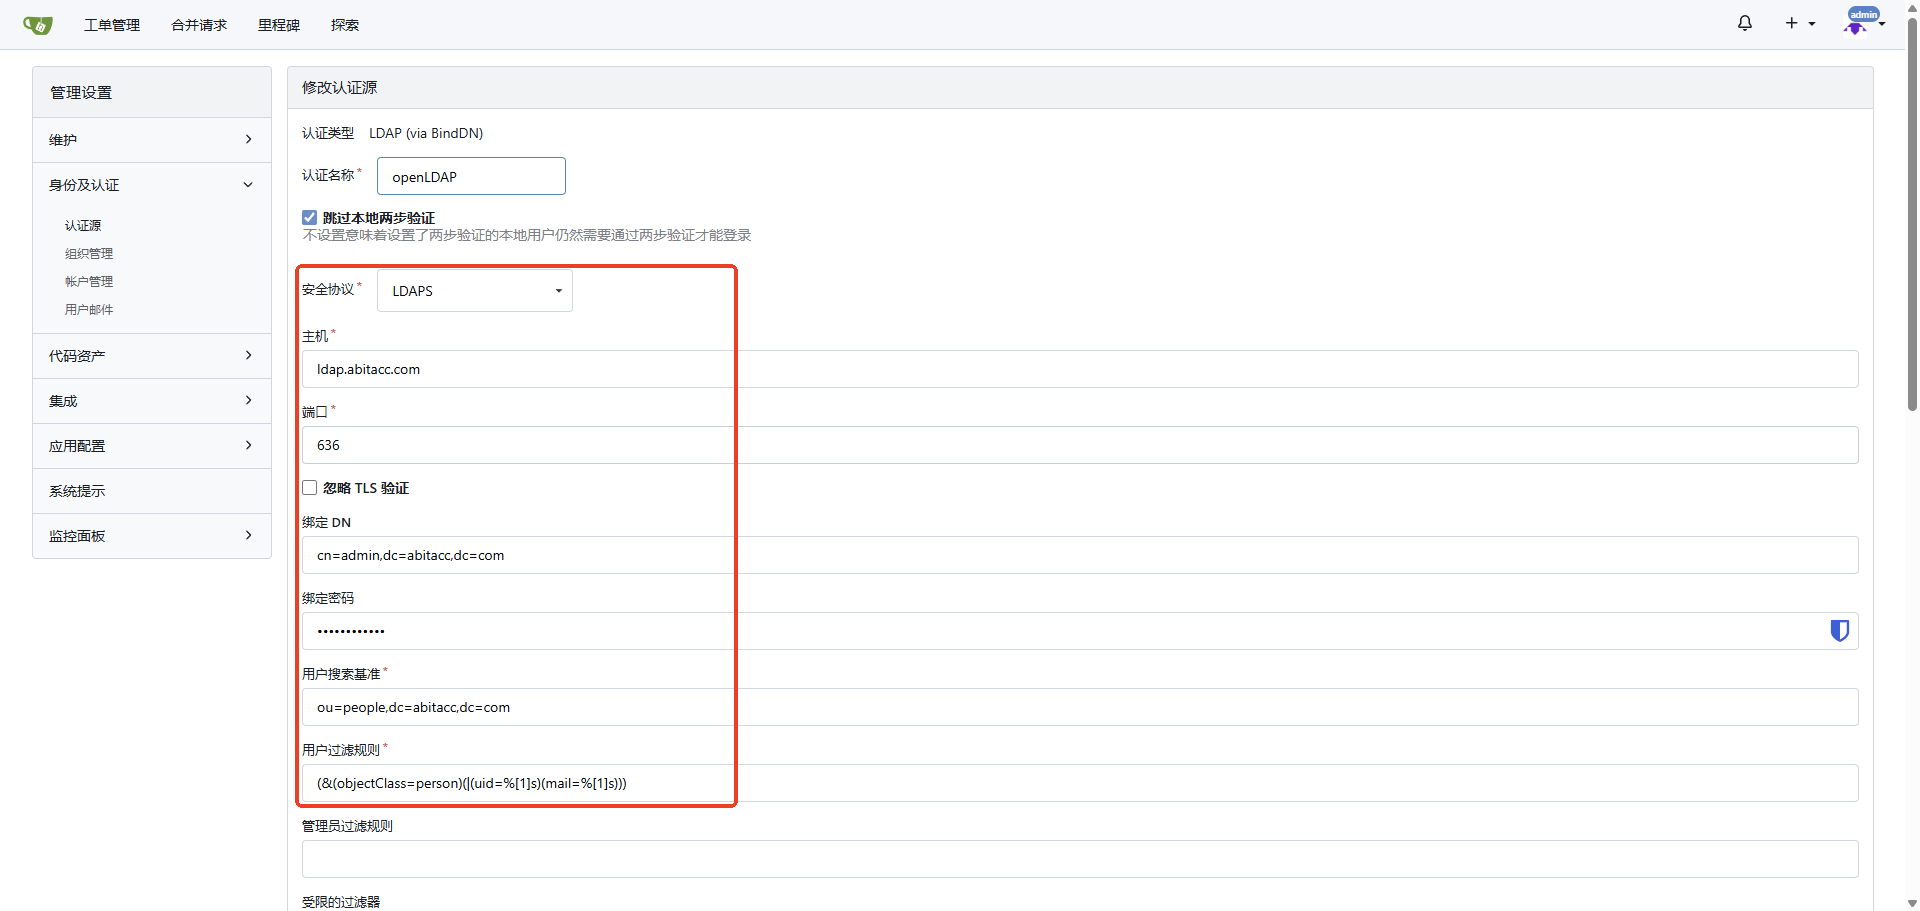Expand the 代码资产 sidebar section
The height and width of the screenshot is (911, 1920).
pos(151,356)
